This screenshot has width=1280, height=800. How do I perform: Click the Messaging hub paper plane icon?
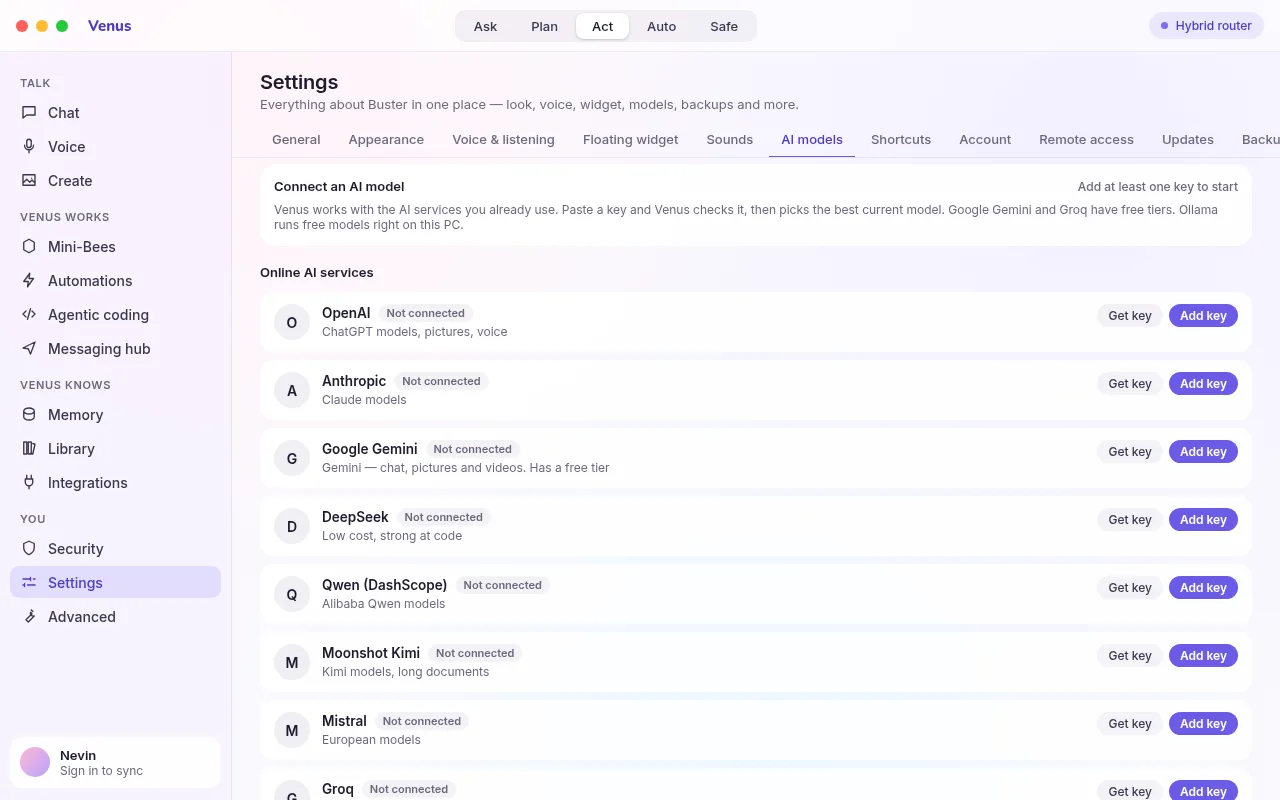(x=29, y=349)
